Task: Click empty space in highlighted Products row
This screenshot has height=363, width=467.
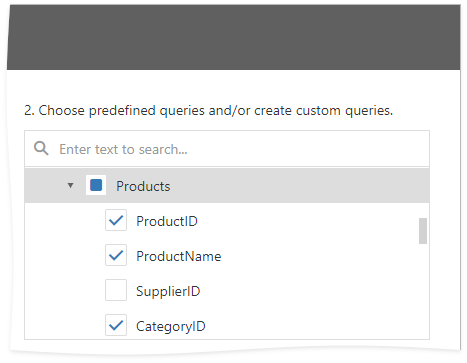Action: 300,185
